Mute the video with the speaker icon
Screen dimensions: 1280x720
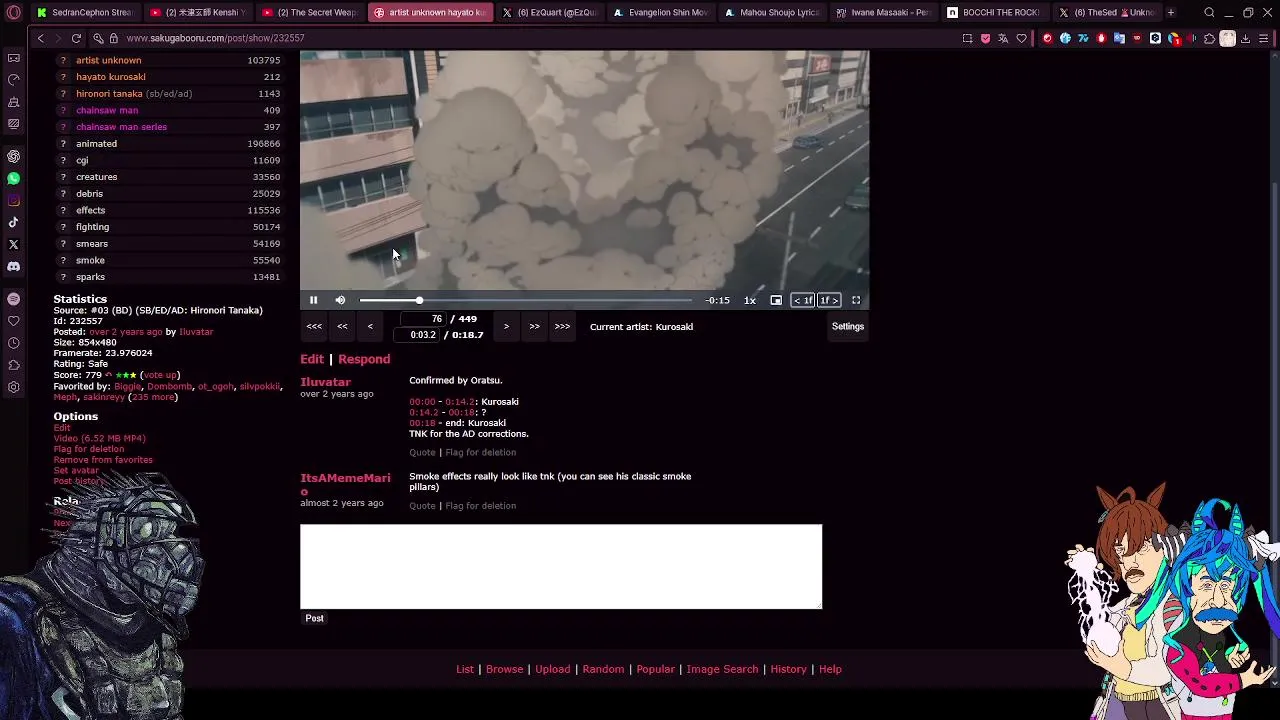click(340, 300)
